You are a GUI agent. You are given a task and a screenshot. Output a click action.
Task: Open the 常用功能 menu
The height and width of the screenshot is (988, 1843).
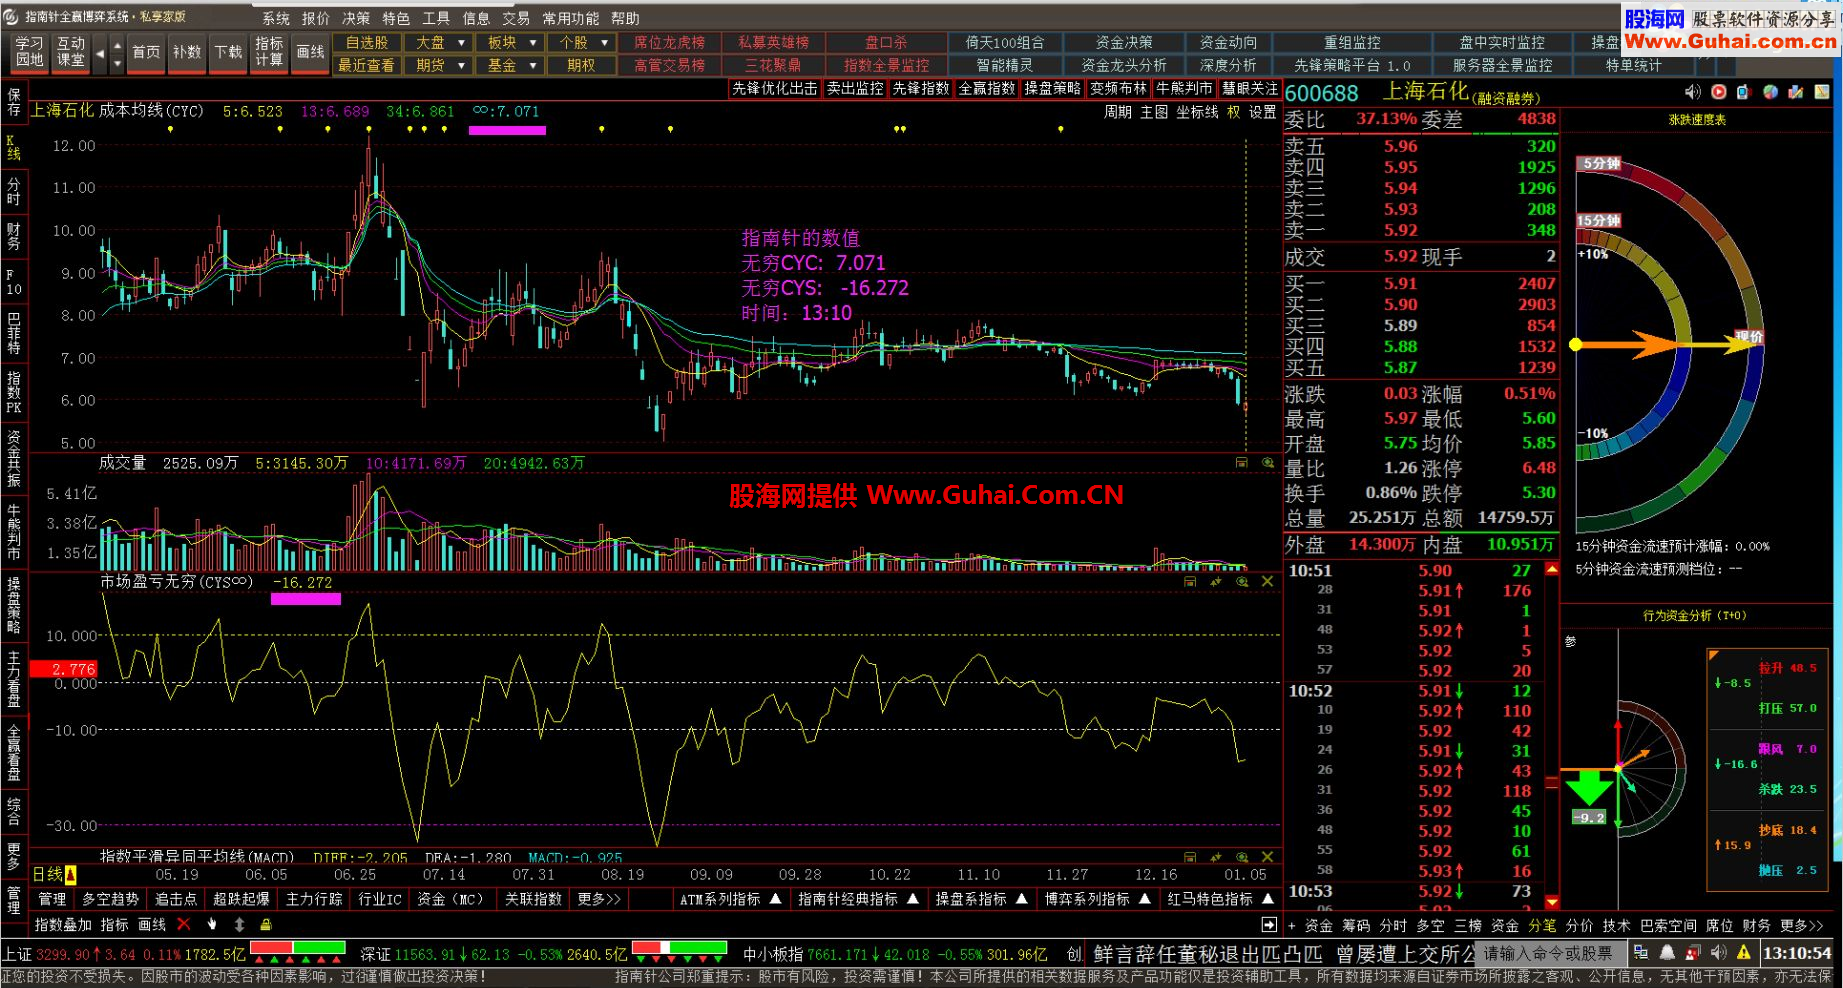pyautogui.click(x=571, y=18)
